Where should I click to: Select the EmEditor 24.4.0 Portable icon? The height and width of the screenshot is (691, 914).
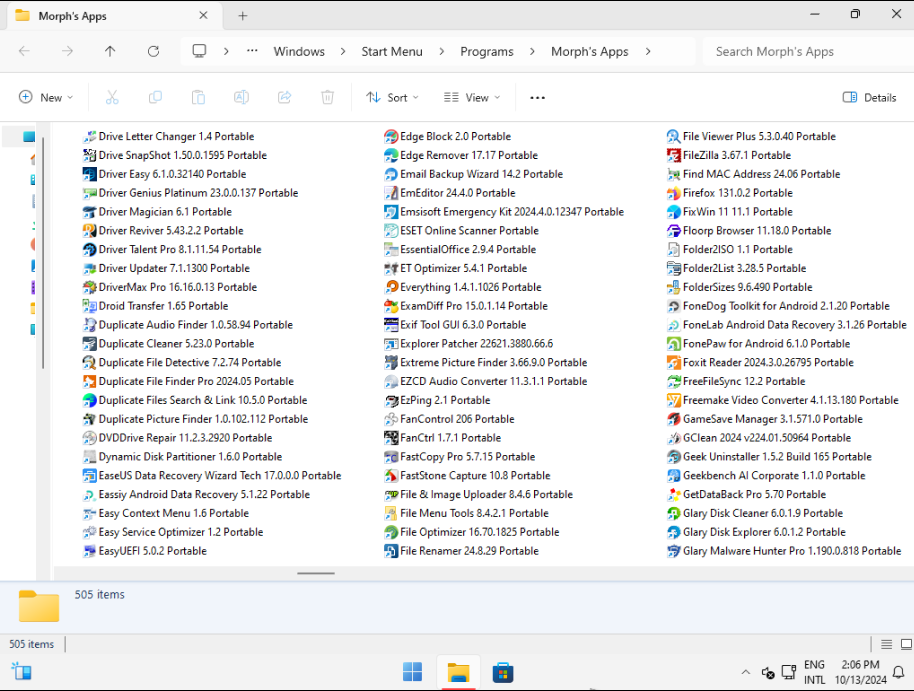click(391, 193)
